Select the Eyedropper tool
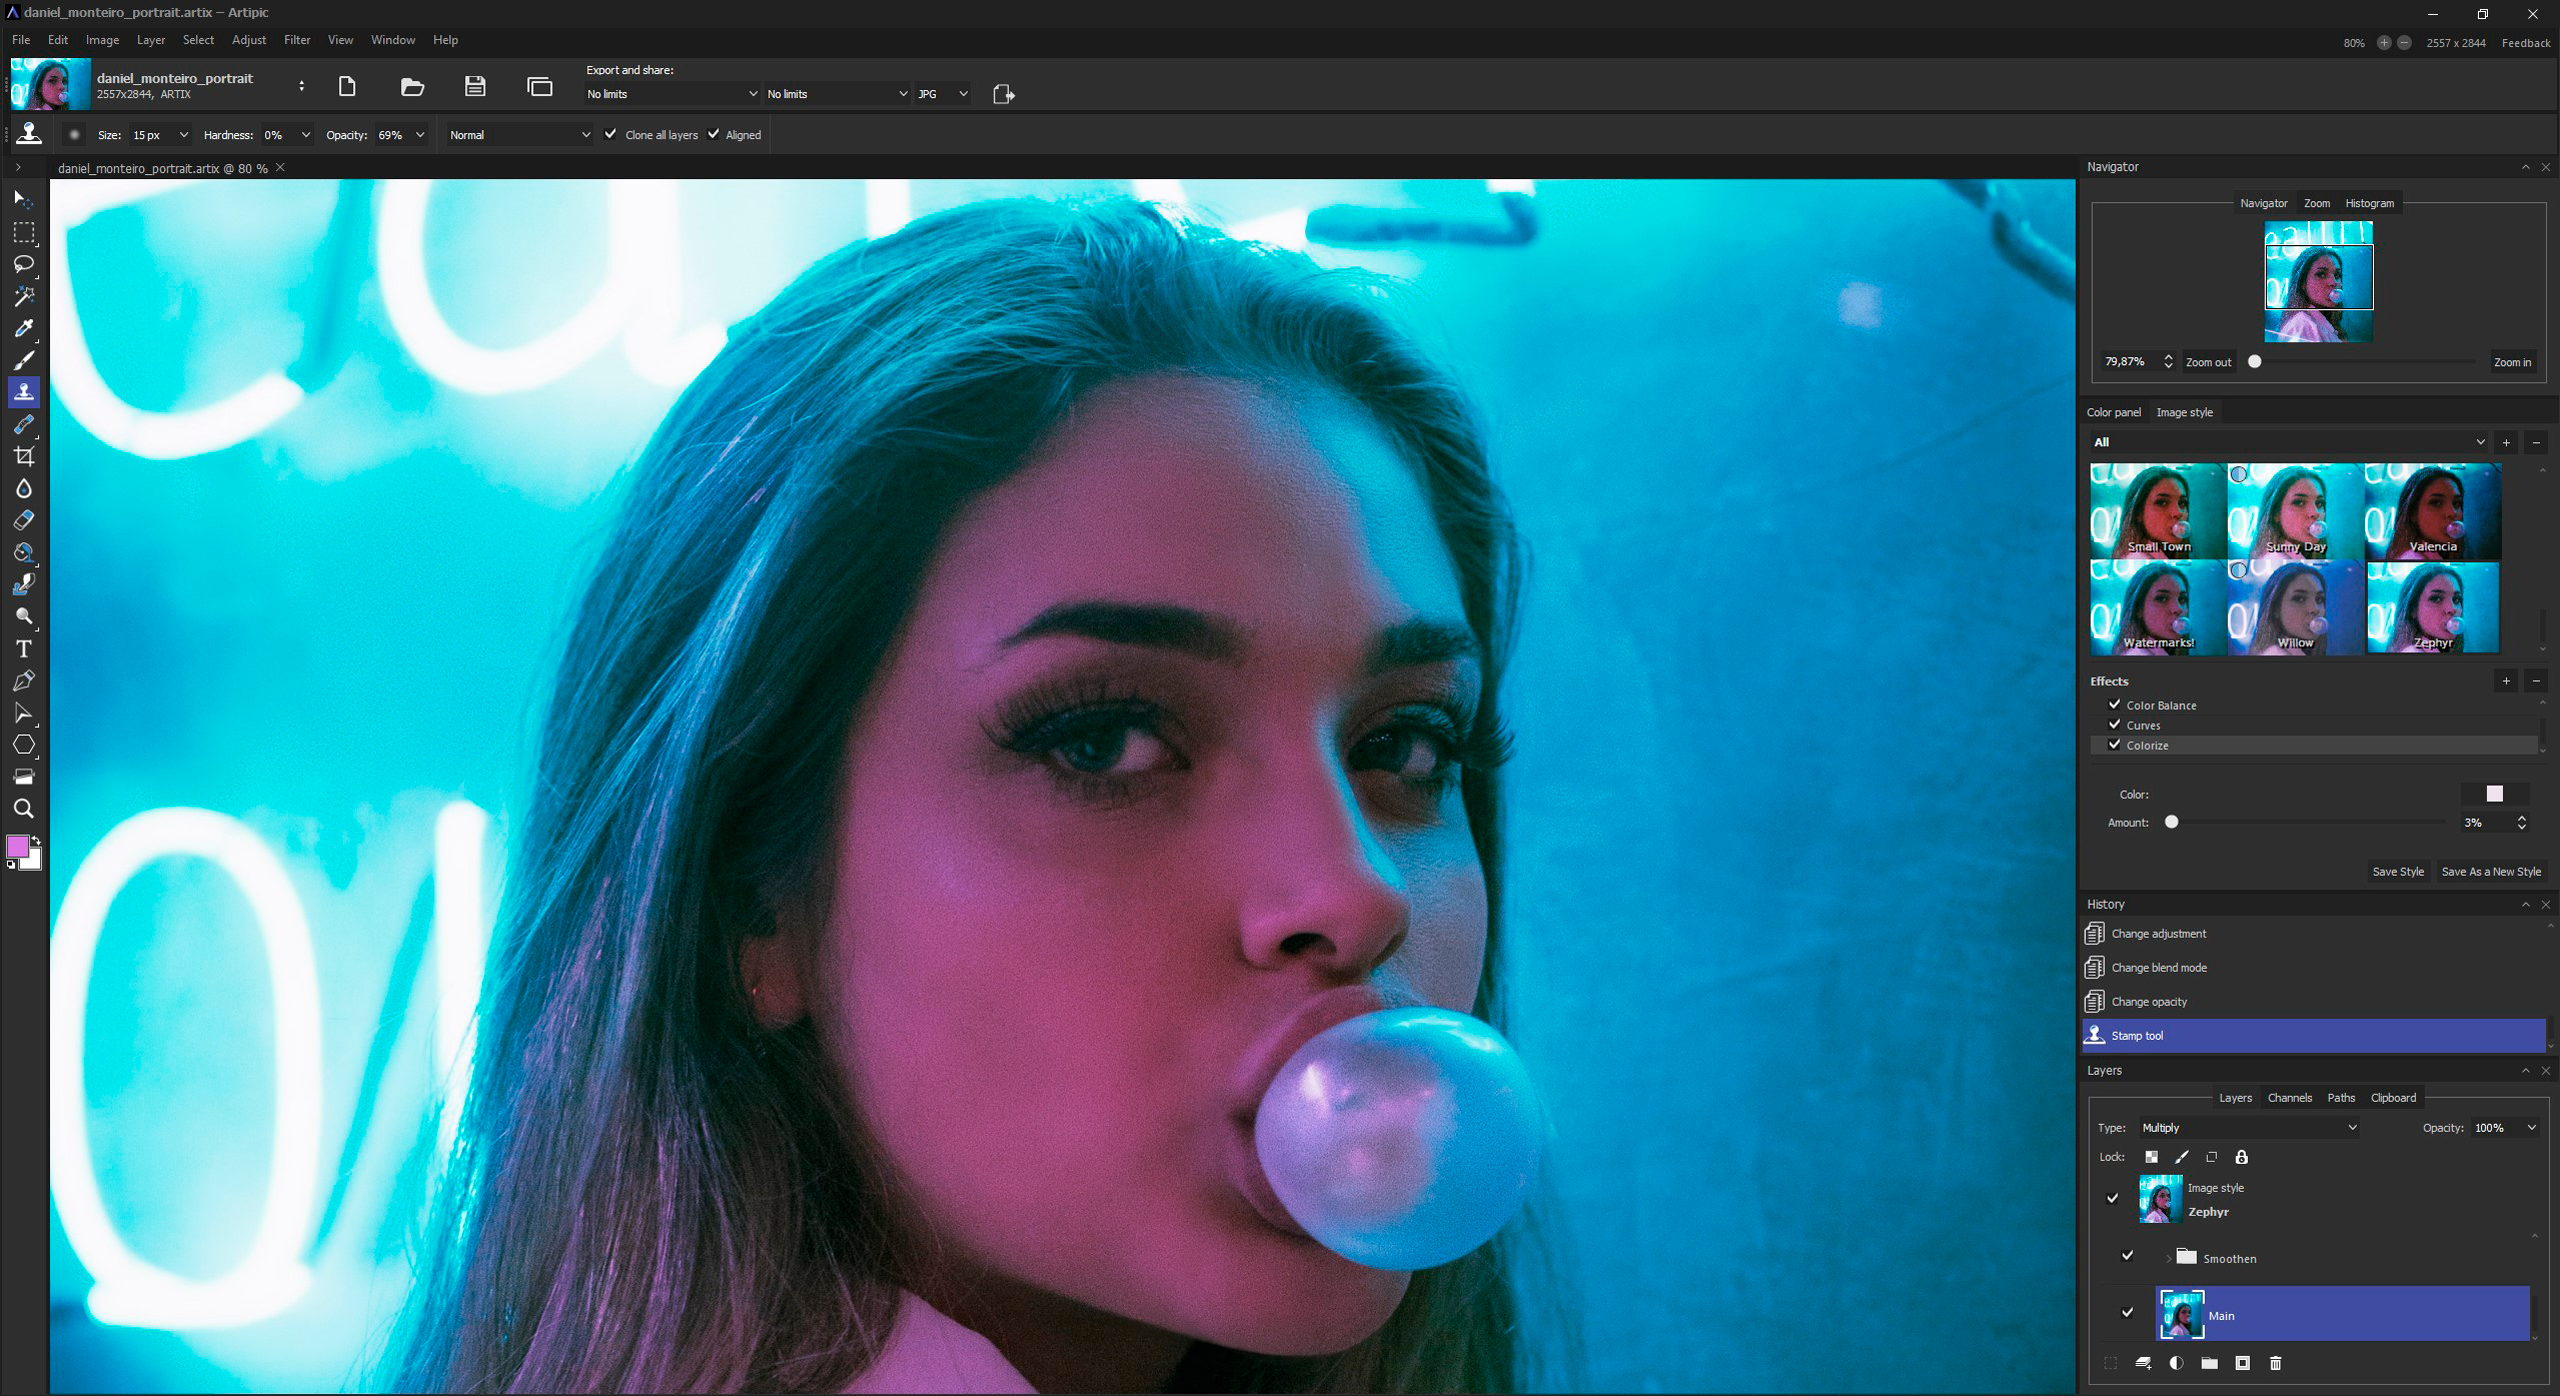 24,330
